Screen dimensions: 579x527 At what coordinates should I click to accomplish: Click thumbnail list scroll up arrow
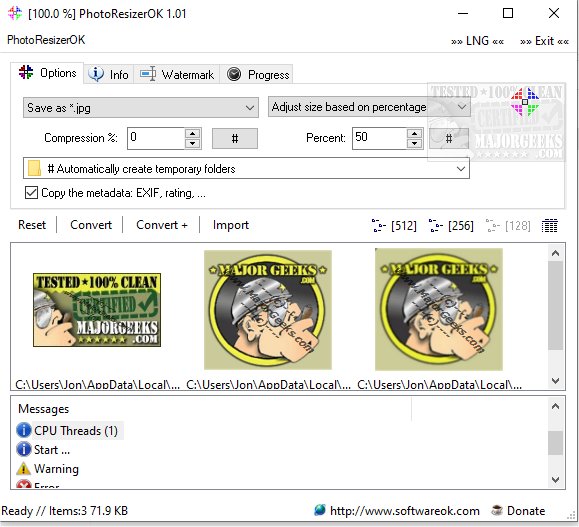555,253
